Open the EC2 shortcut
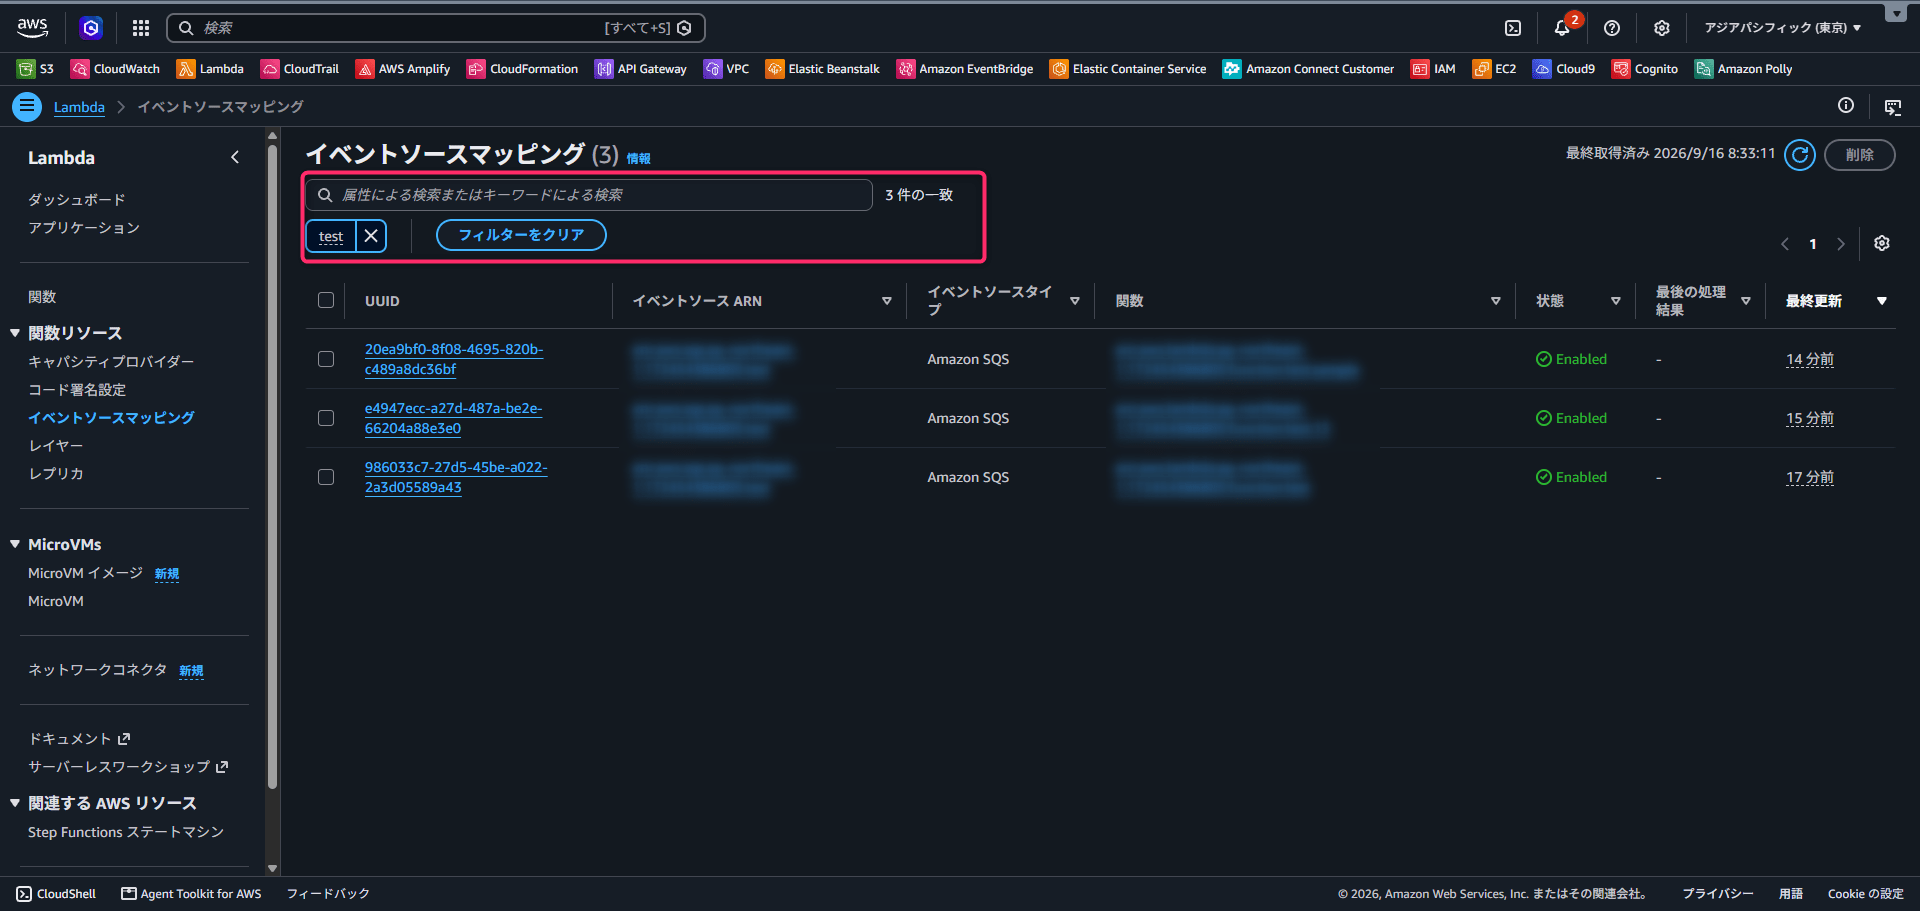This screenshot has width=1920, height=911. (1494, 69)
